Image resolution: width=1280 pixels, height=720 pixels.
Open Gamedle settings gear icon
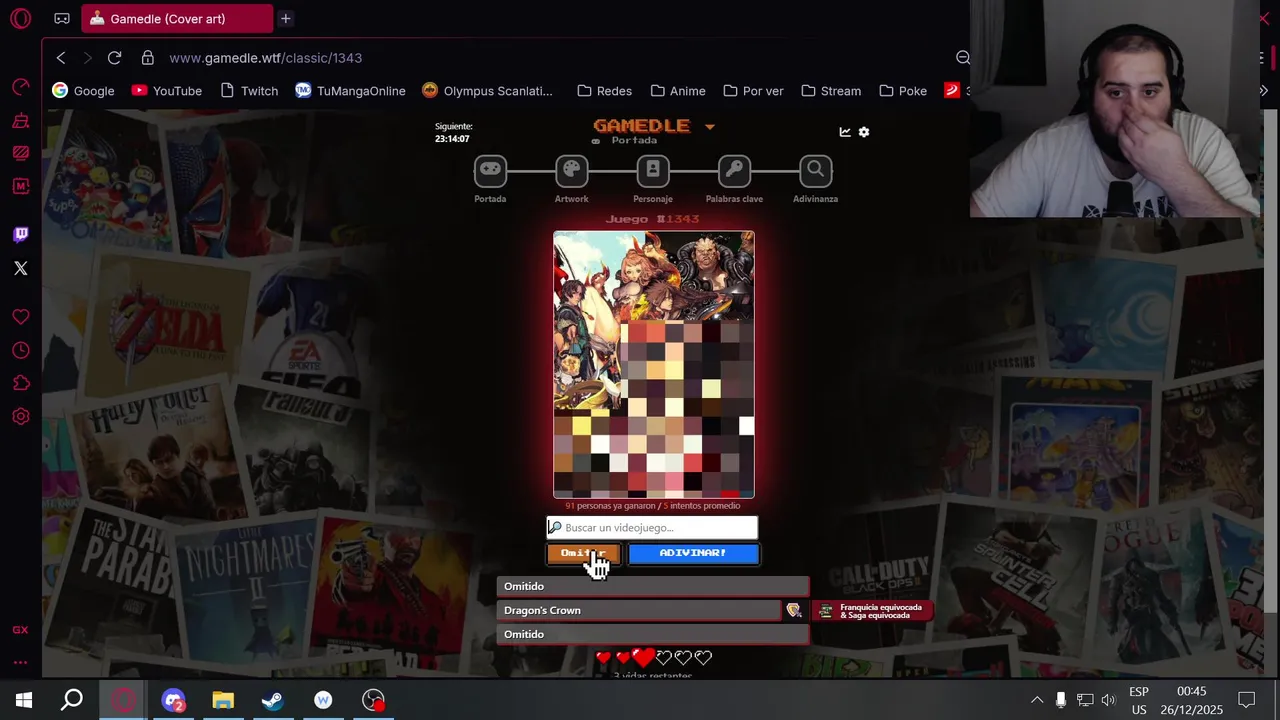point(864,132)
